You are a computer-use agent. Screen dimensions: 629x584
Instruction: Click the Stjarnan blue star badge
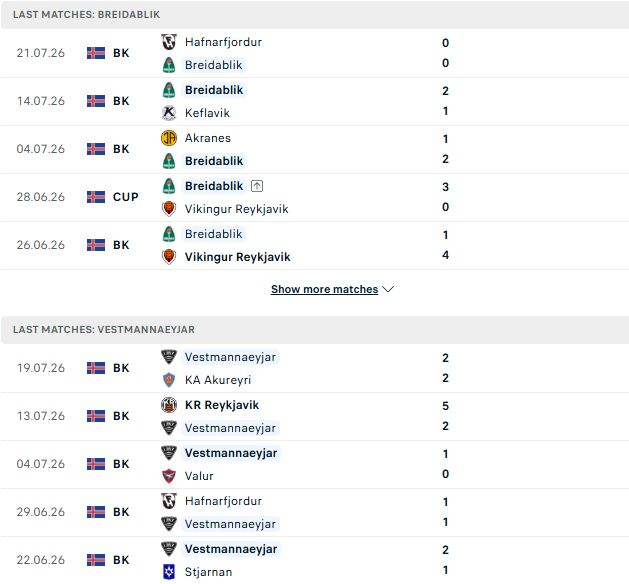(x=169, y=572)
